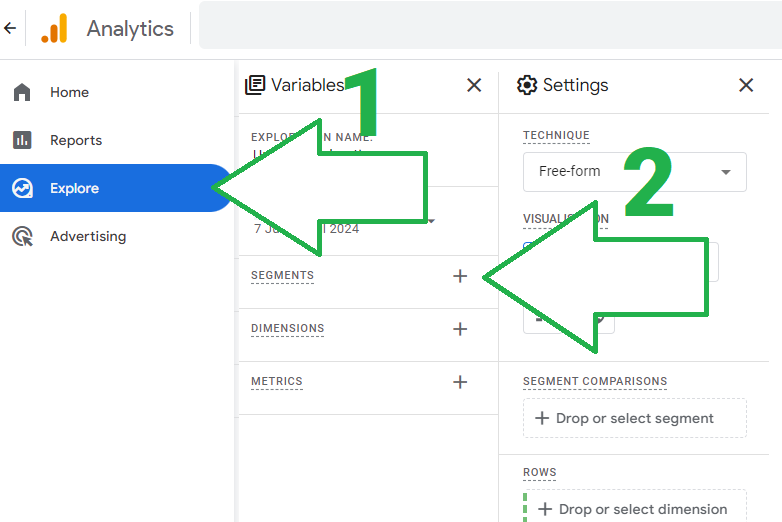Add a new segment with plus icon
This screenshot has height=522, width=782.
(460, 276)
